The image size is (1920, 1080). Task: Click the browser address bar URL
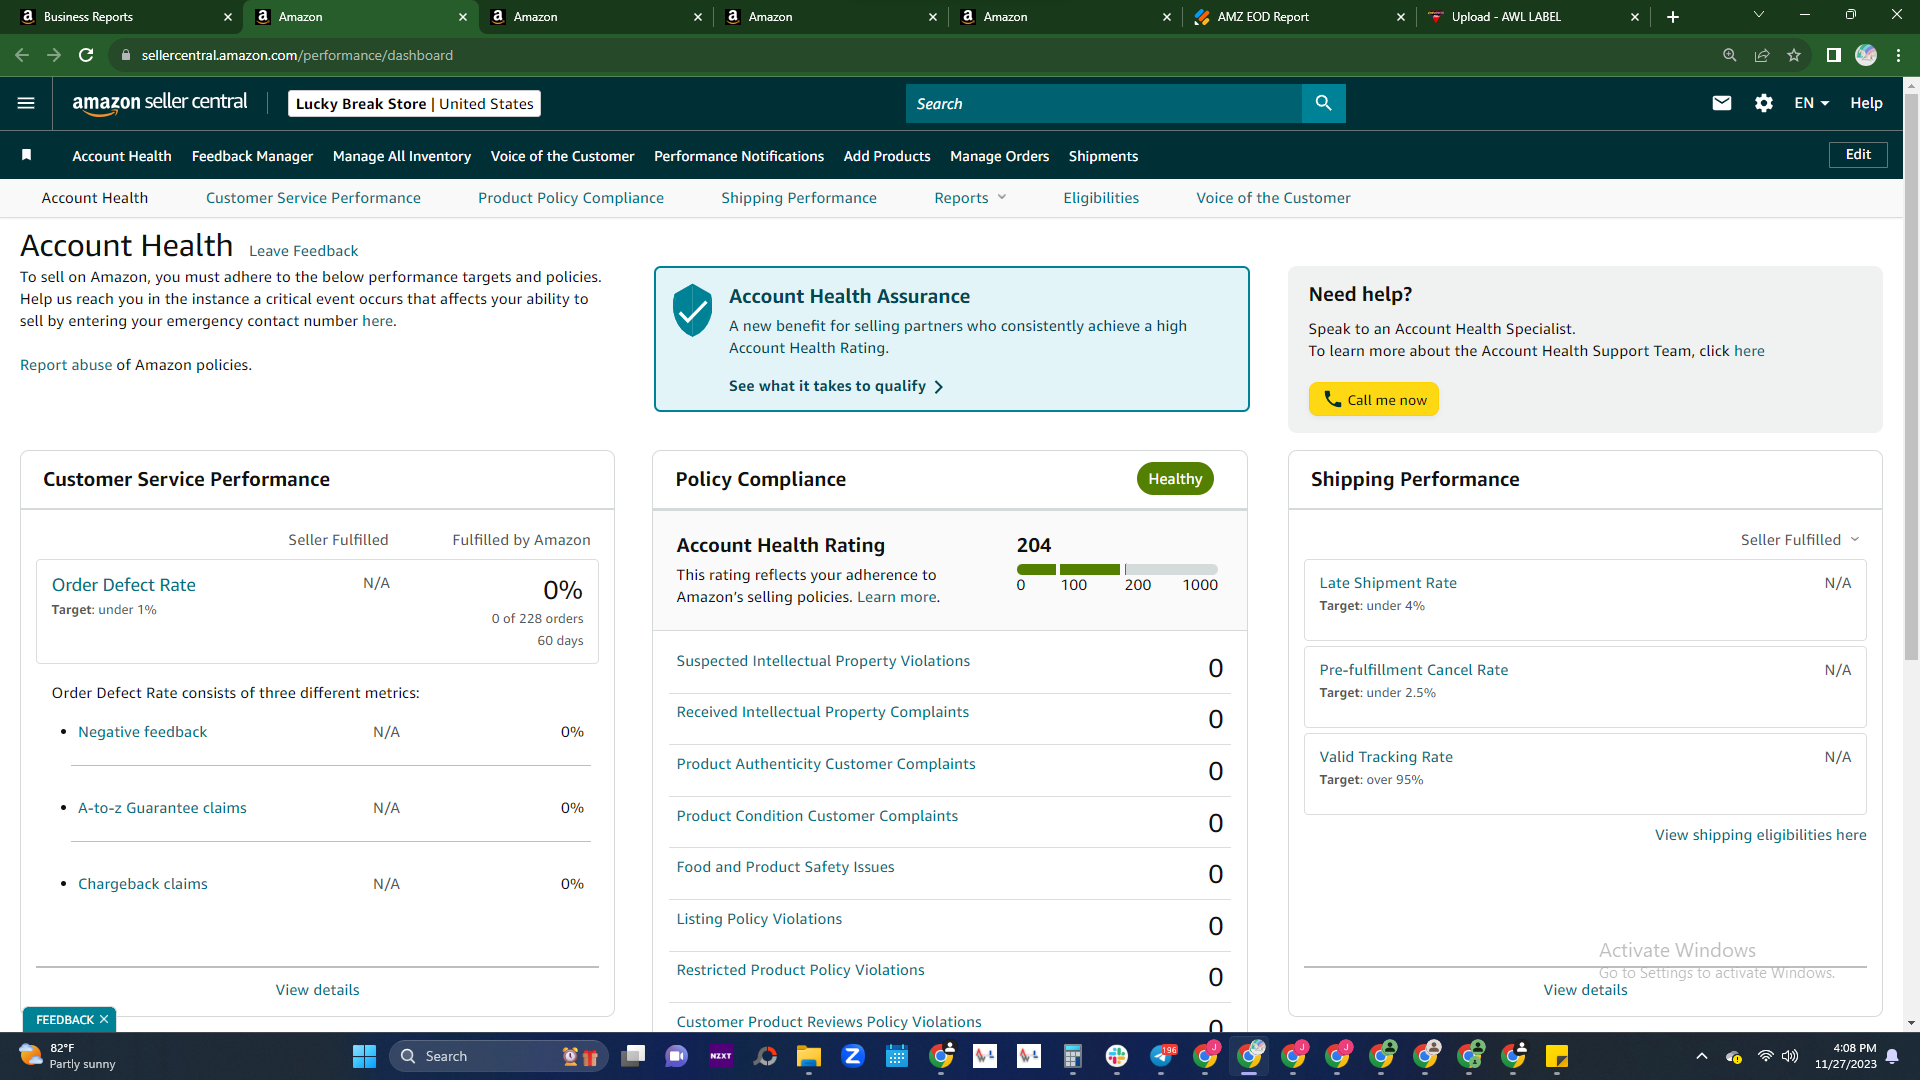click(x=297, y=55)
